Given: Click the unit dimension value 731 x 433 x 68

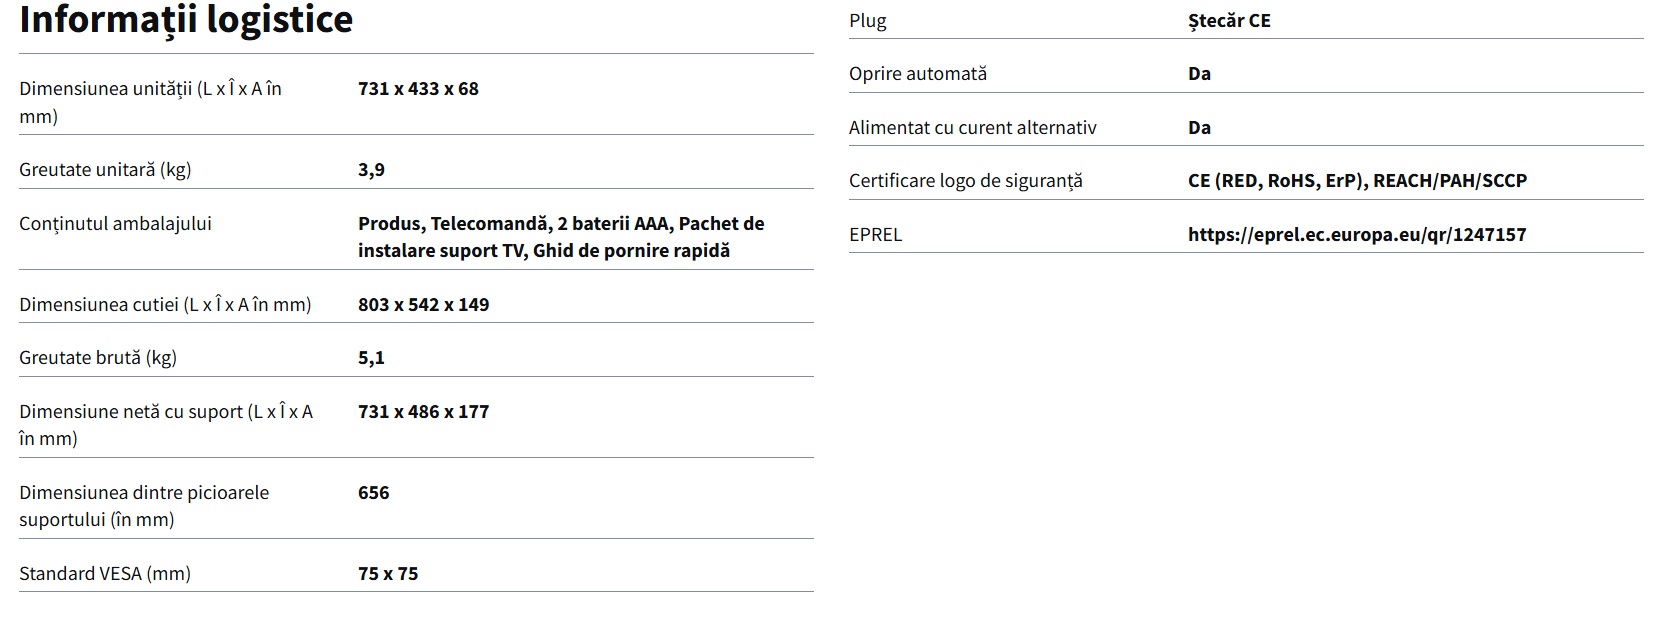Looking at the screenshot, I should [x=418, y=89].
